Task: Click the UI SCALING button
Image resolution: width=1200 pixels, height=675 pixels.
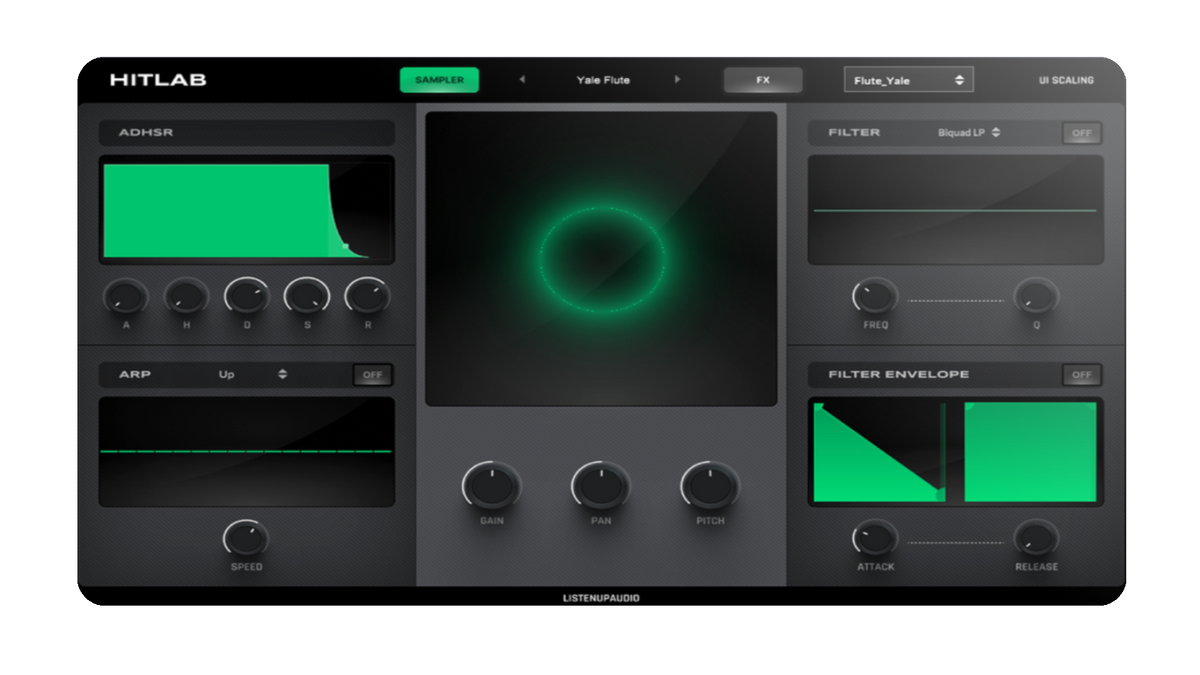Action: 1066,80
